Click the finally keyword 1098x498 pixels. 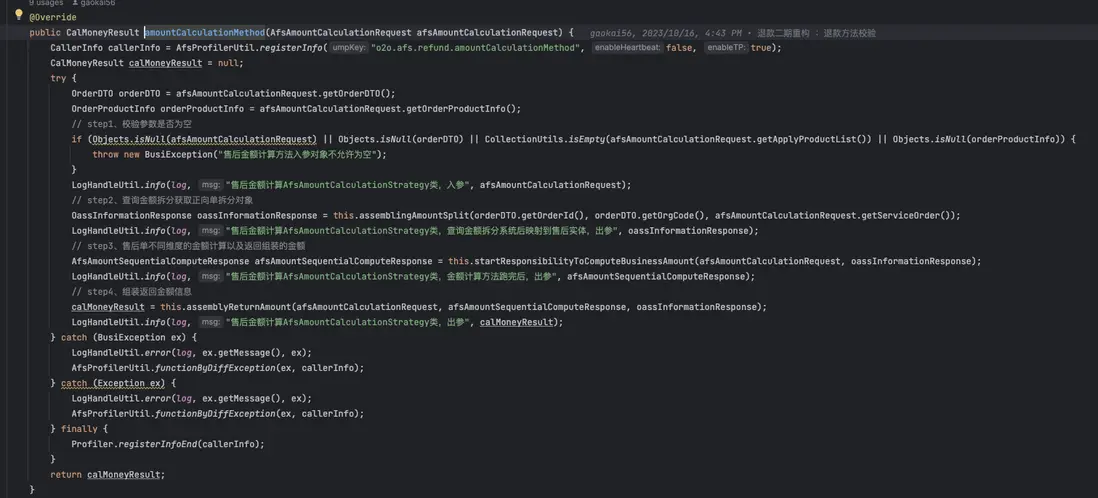pos(79,429)
